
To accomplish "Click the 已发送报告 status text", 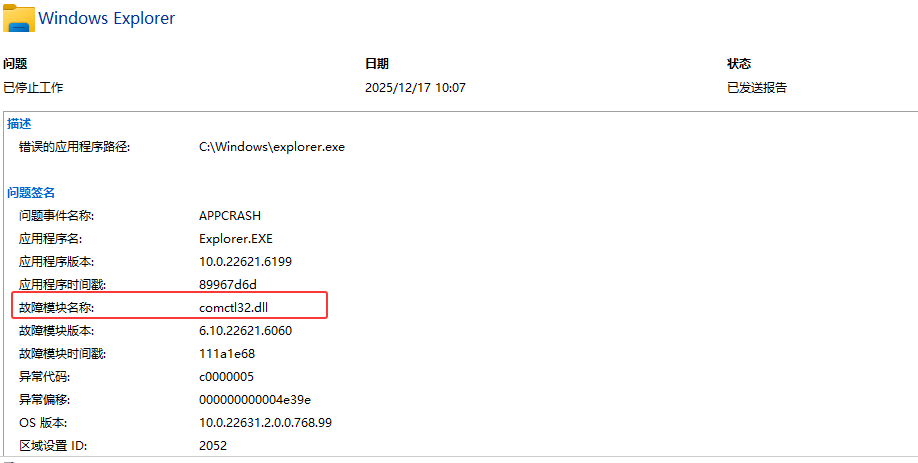I will coord(757,88).
